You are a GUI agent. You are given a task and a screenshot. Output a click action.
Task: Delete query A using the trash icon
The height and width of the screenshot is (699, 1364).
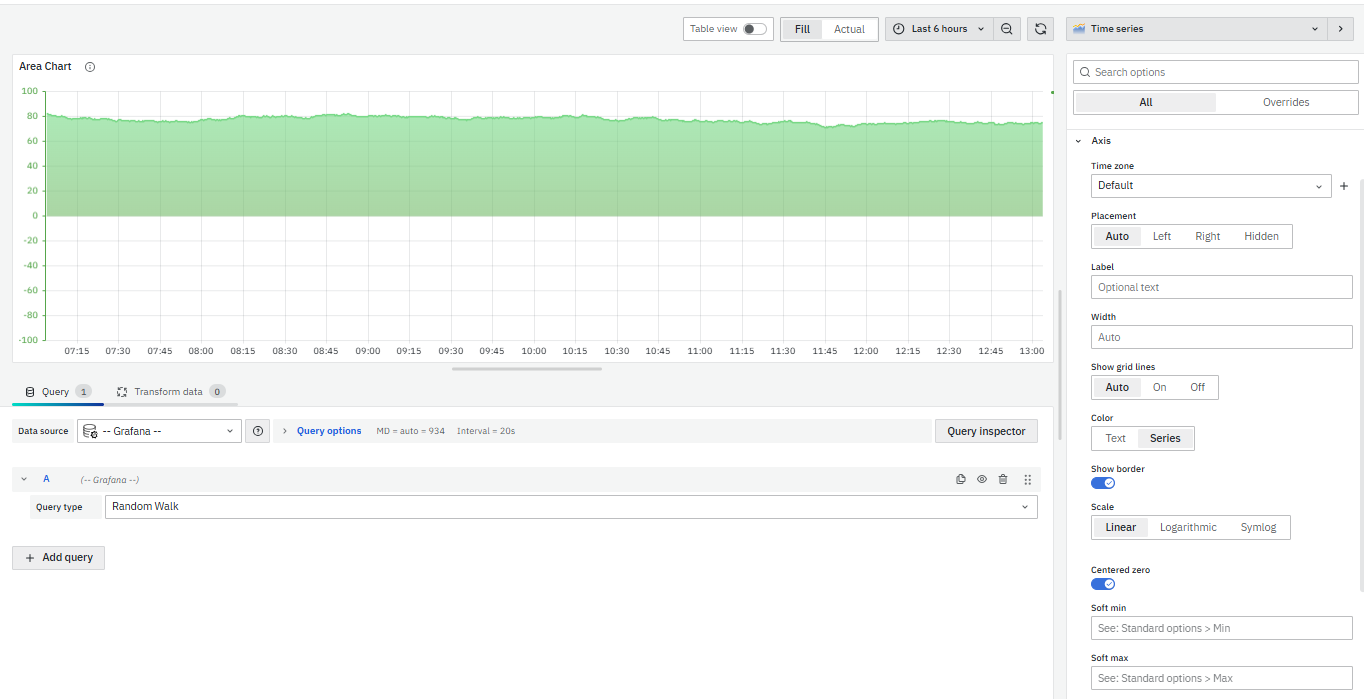[x=1003, y=479]
